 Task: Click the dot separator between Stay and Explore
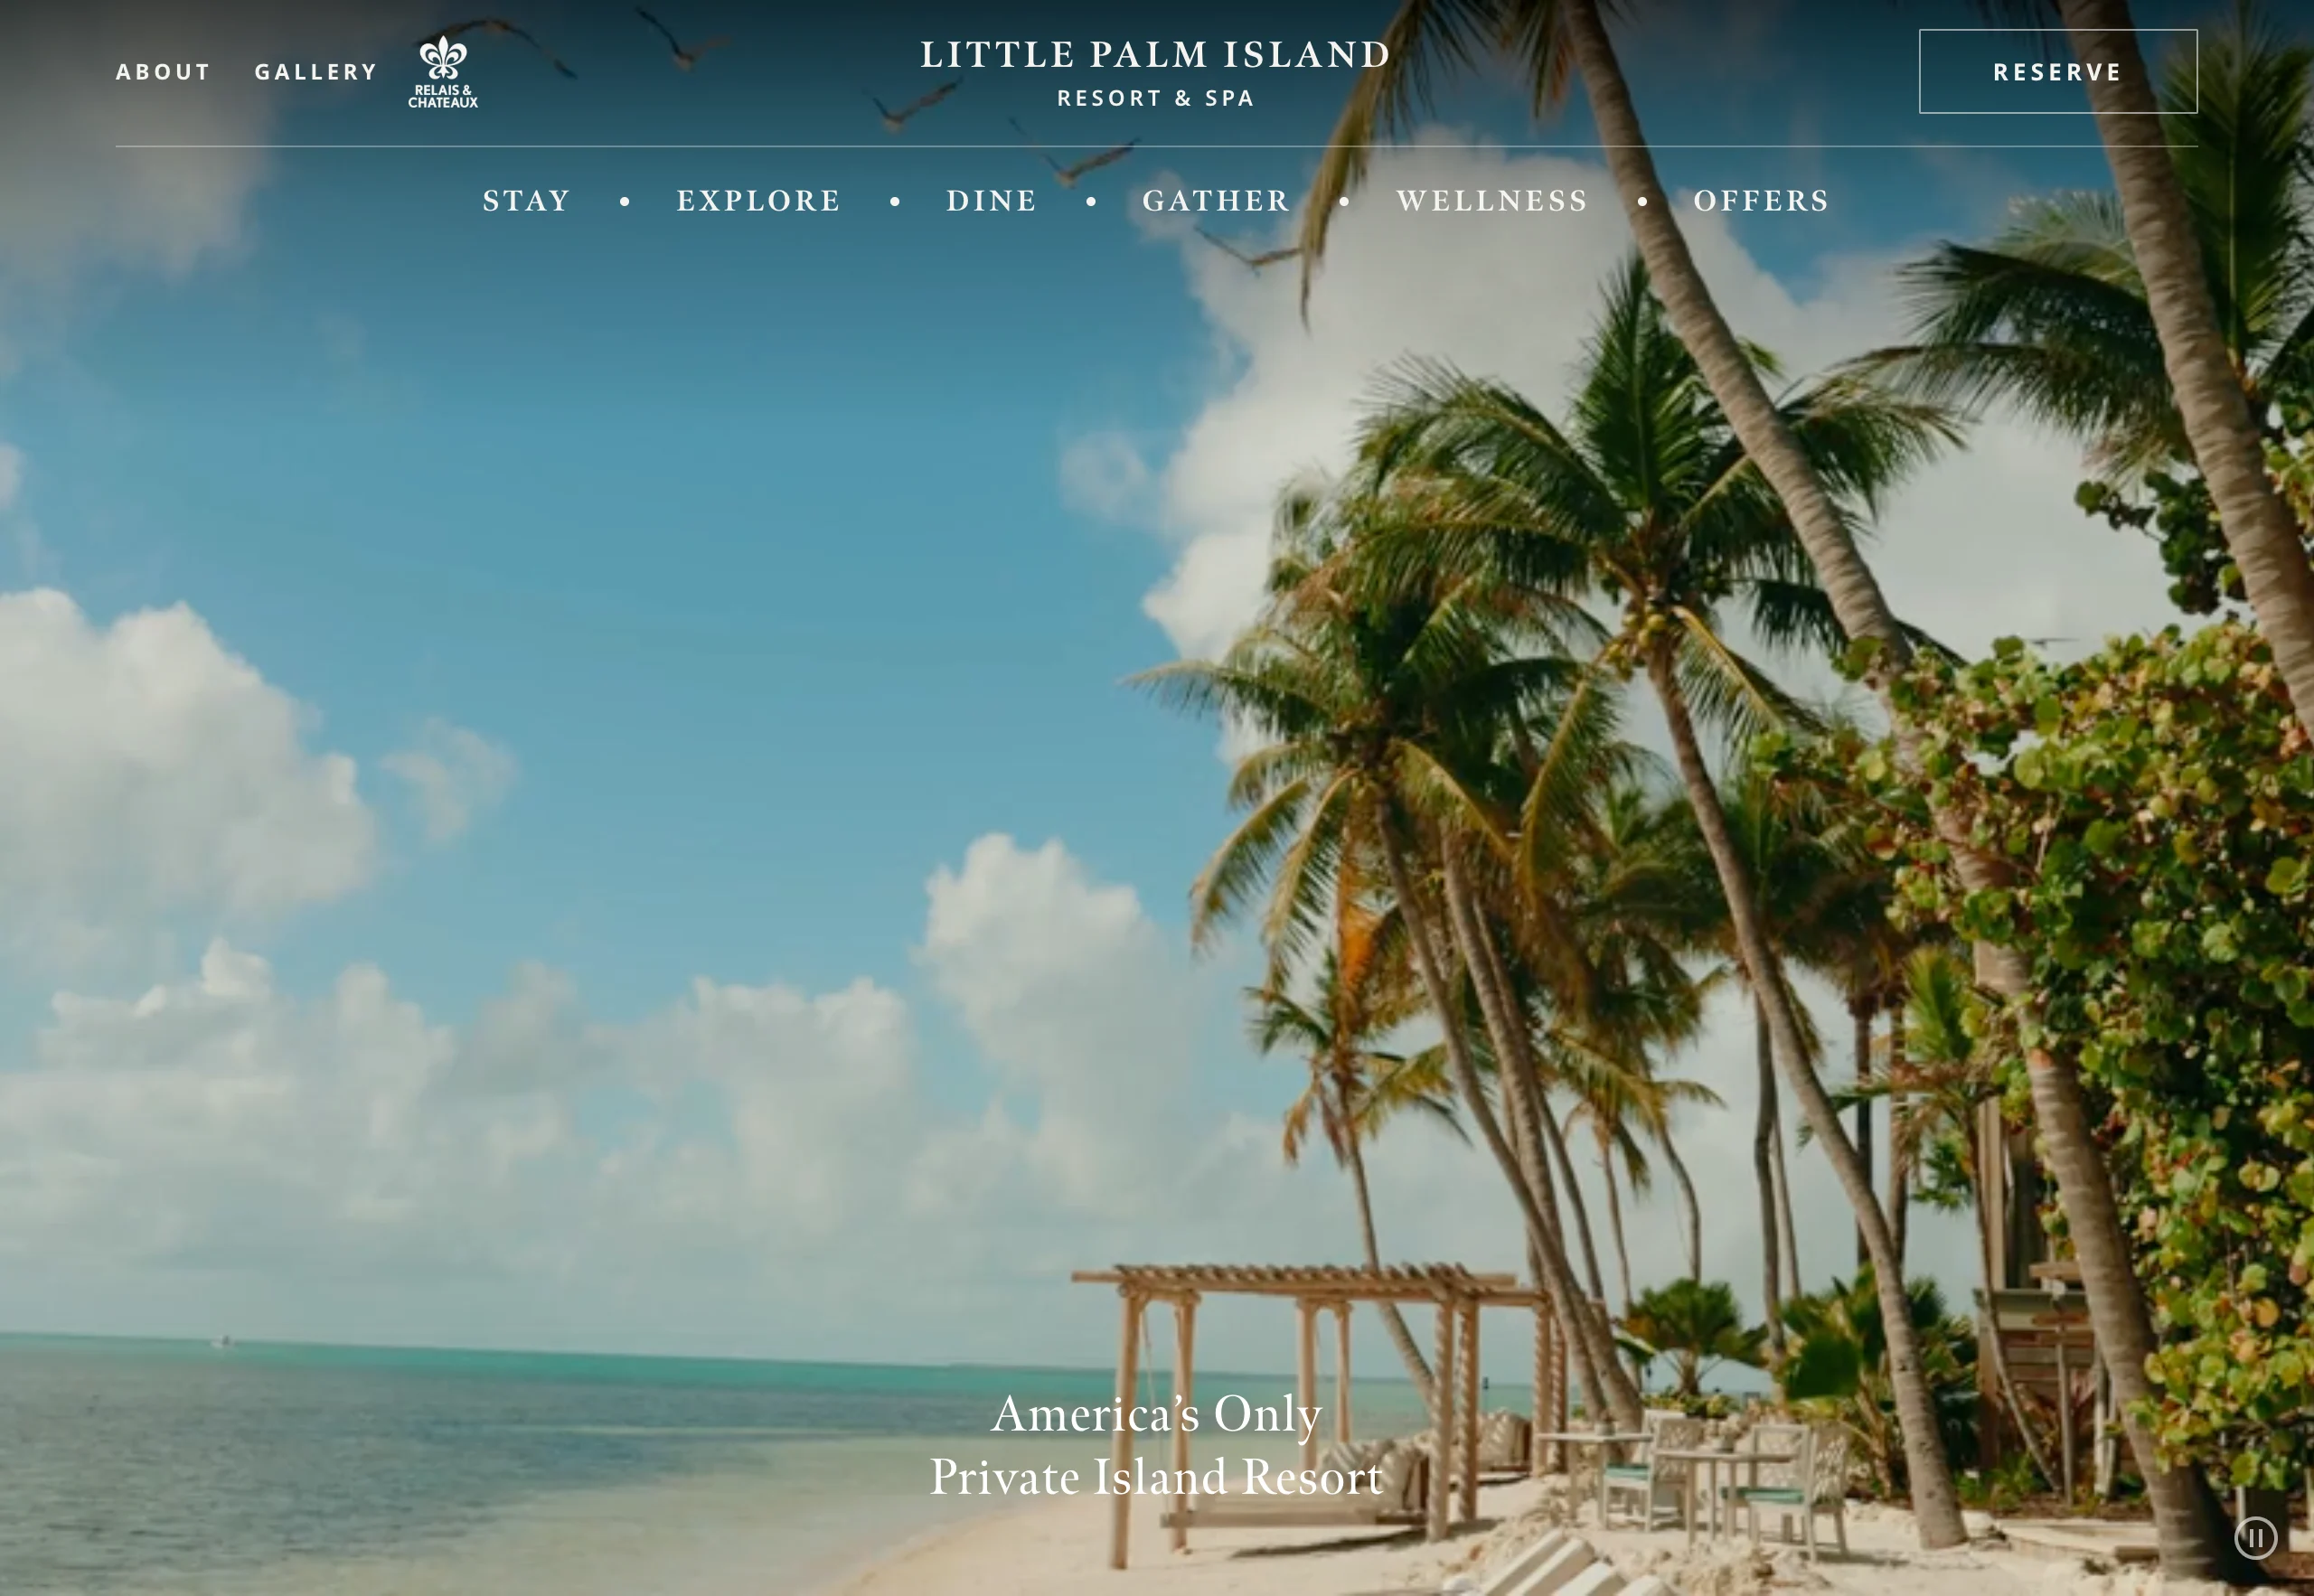pyautogui.click(x=625, y=202)
